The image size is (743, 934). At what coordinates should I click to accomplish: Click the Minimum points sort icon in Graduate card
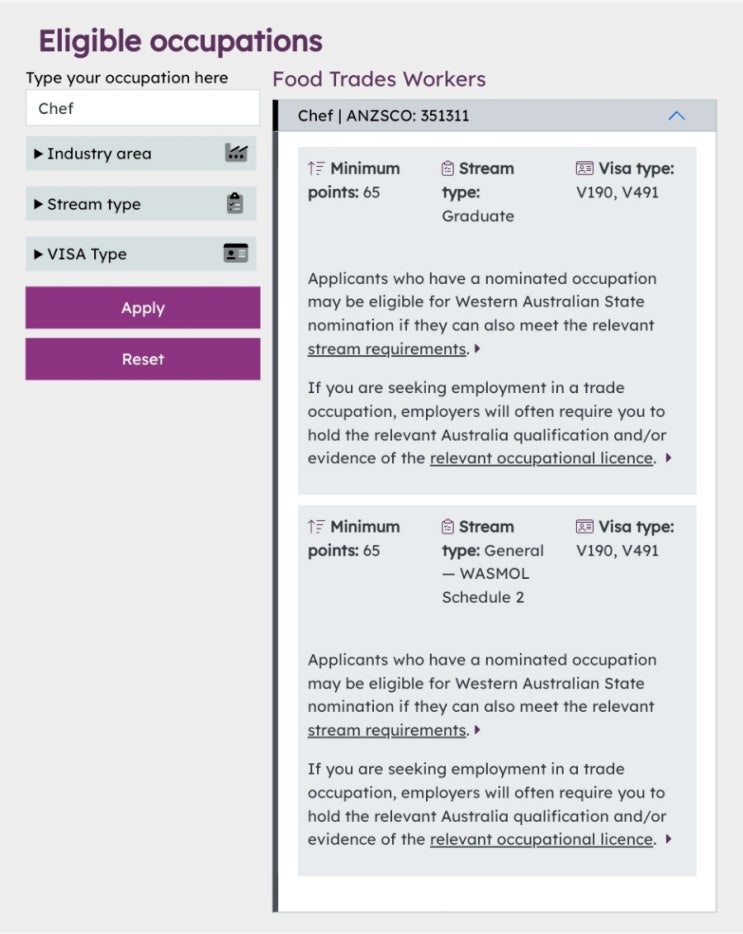coord(316,169)
